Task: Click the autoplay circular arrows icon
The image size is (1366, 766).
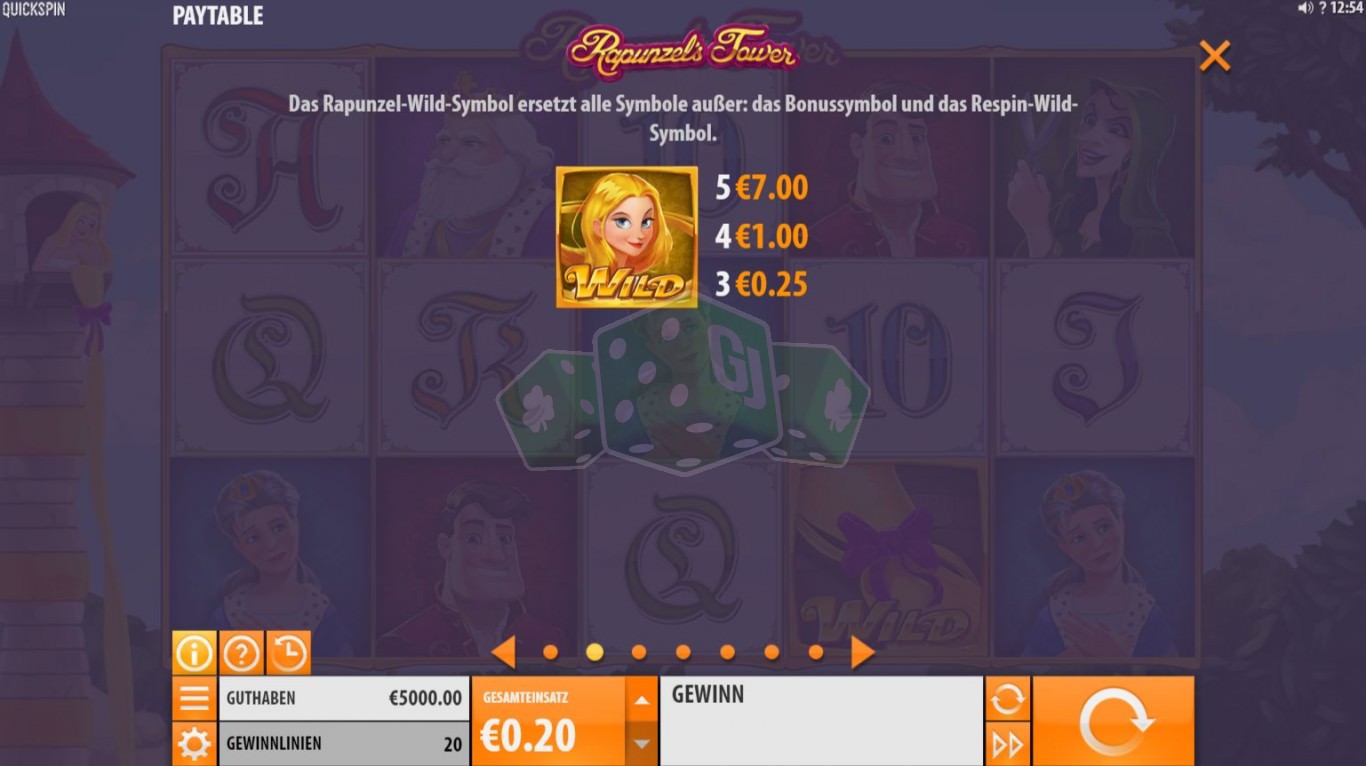Action: tap(1007, 699)
